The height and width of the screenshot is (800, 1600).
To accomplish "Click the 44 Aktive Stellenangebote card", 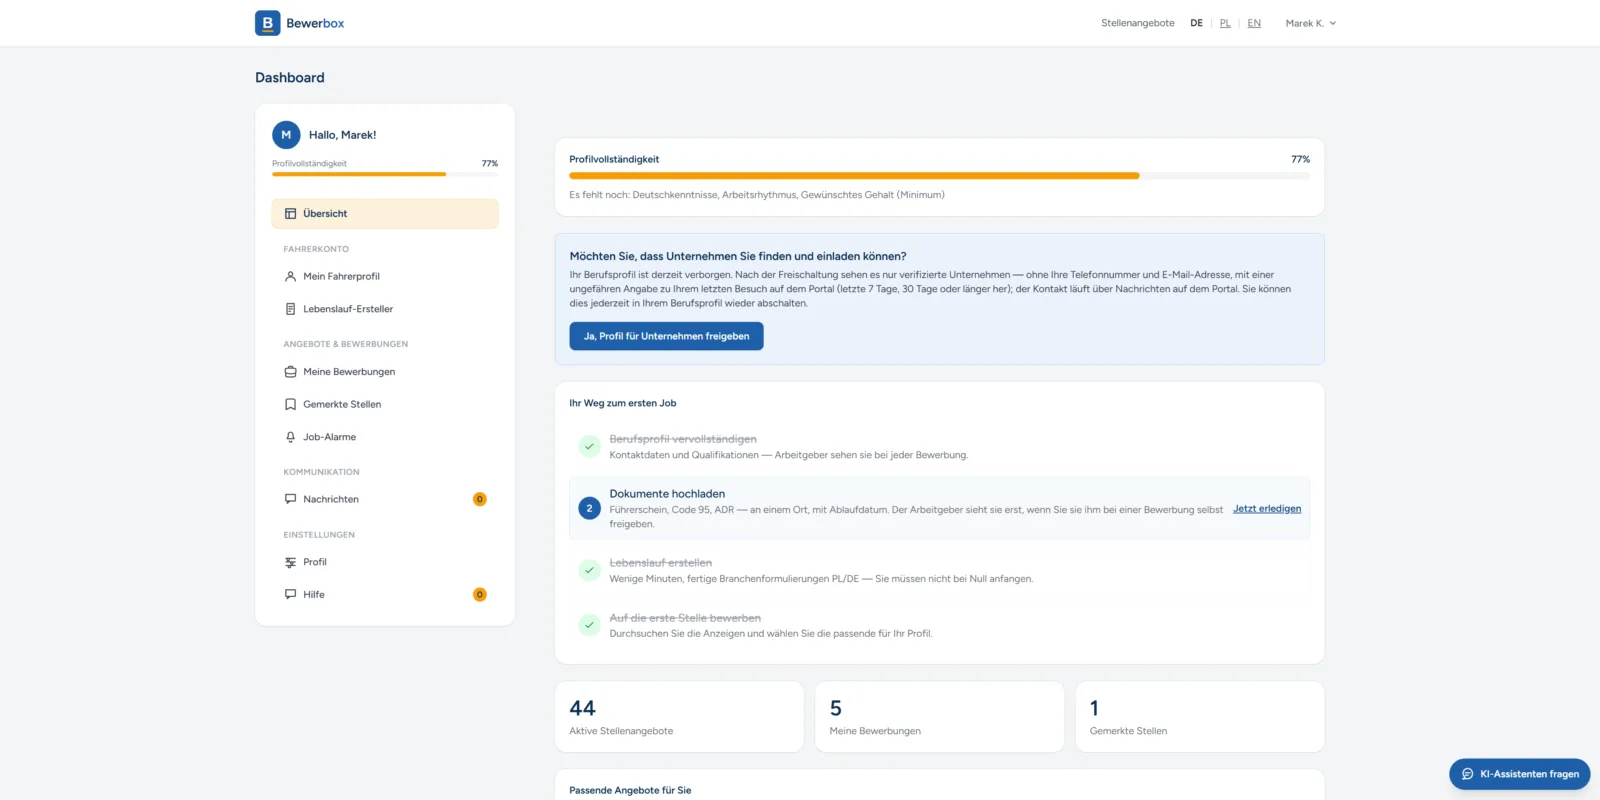I will pos(679,717).
